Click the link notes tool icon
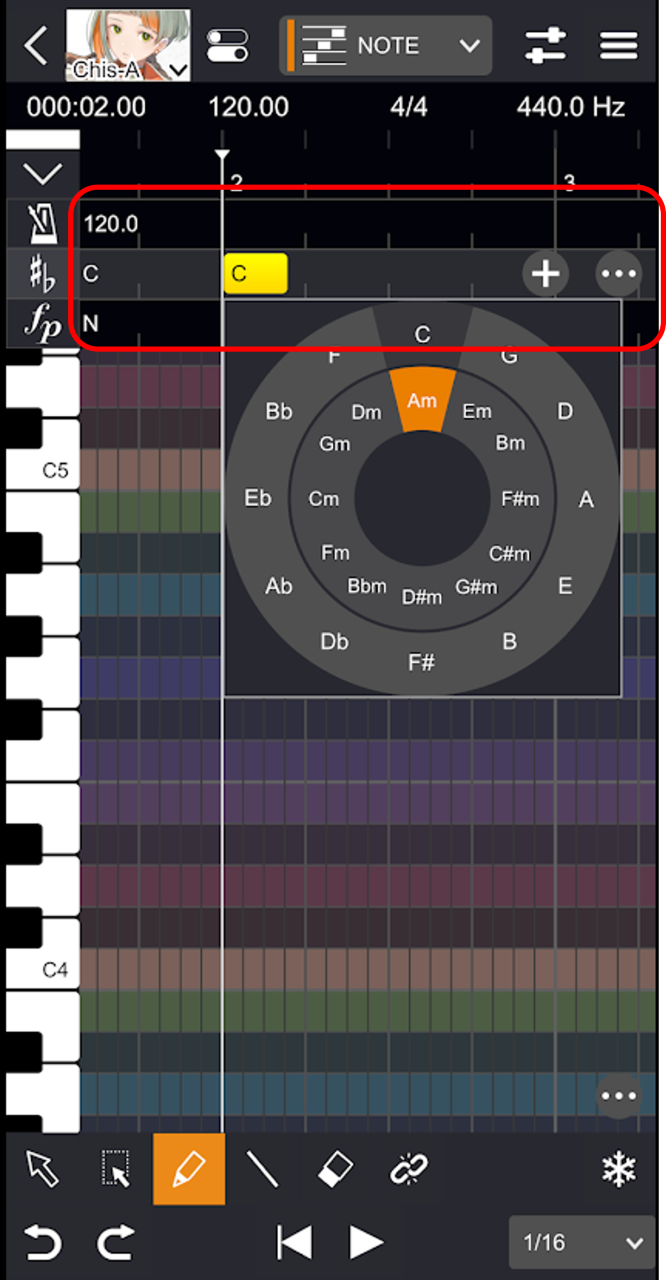Image resolution: width=666 pixels, height=1280 pixels. tap(408, 1168)
